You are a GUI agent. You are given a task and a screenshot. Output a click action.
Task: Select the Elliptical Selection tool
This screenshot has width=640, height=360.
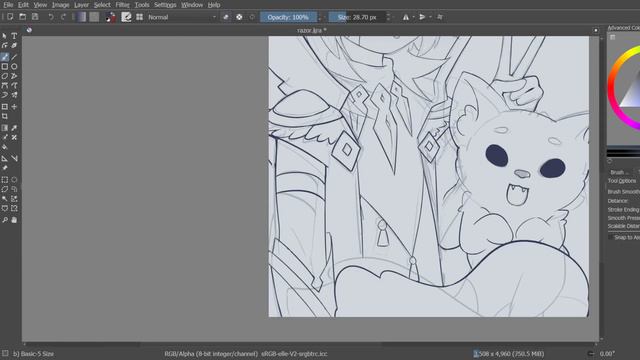click(14, 180)
